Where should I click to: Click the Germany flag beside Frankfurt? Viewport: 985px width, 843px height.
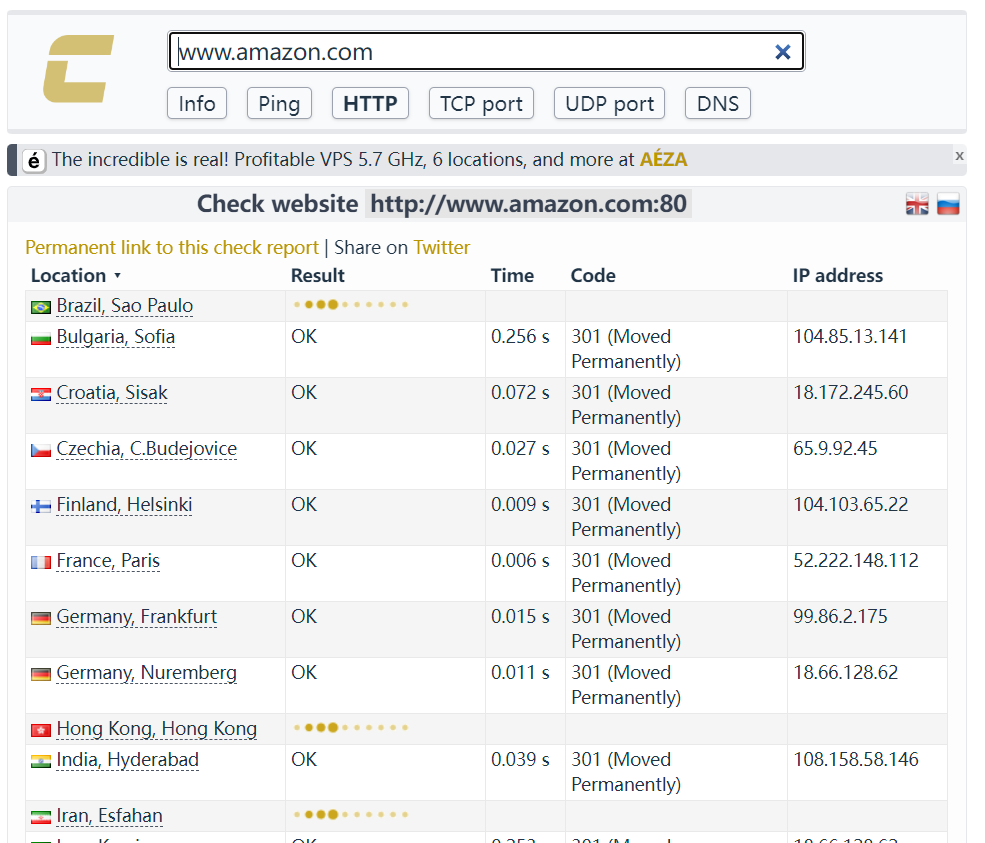pyautogui.click(x=41, y=619)
